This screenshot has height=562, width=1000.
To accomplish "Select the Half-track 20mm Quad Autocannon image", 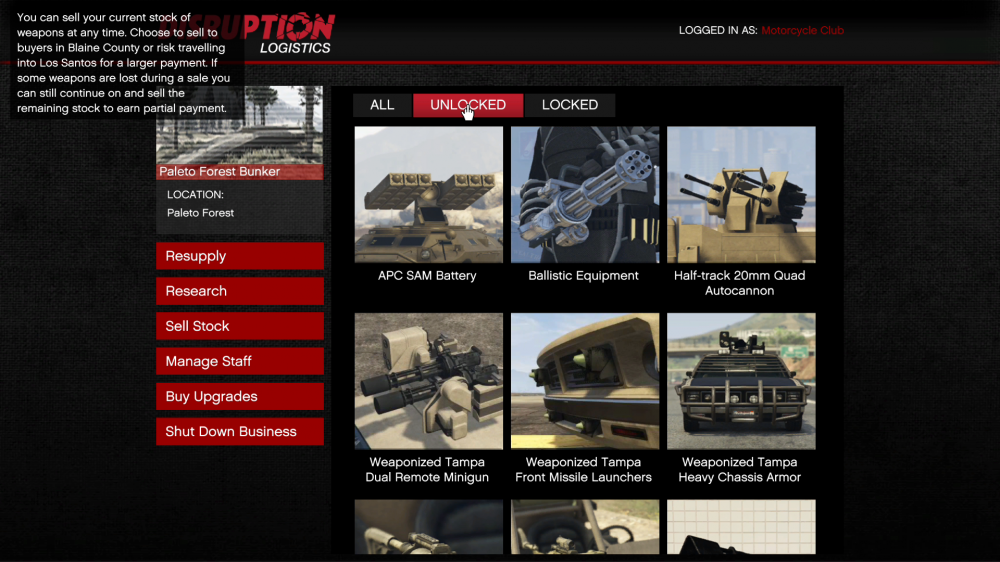I will [741, 195].
